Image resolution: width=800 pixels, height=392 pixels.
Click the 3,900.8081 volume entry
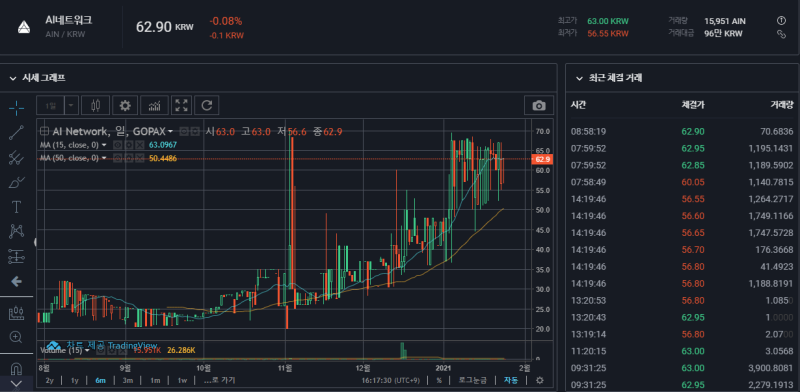770,368
